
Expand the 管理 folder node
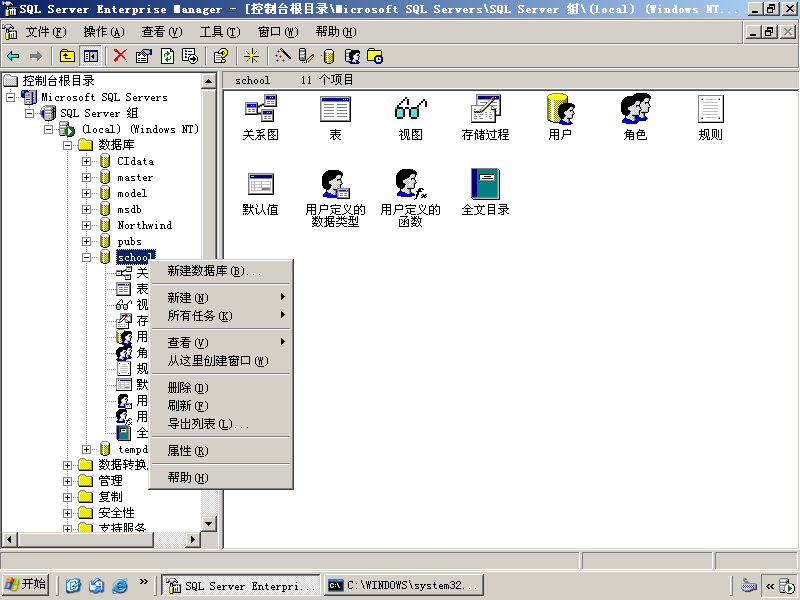click(67, 481)
